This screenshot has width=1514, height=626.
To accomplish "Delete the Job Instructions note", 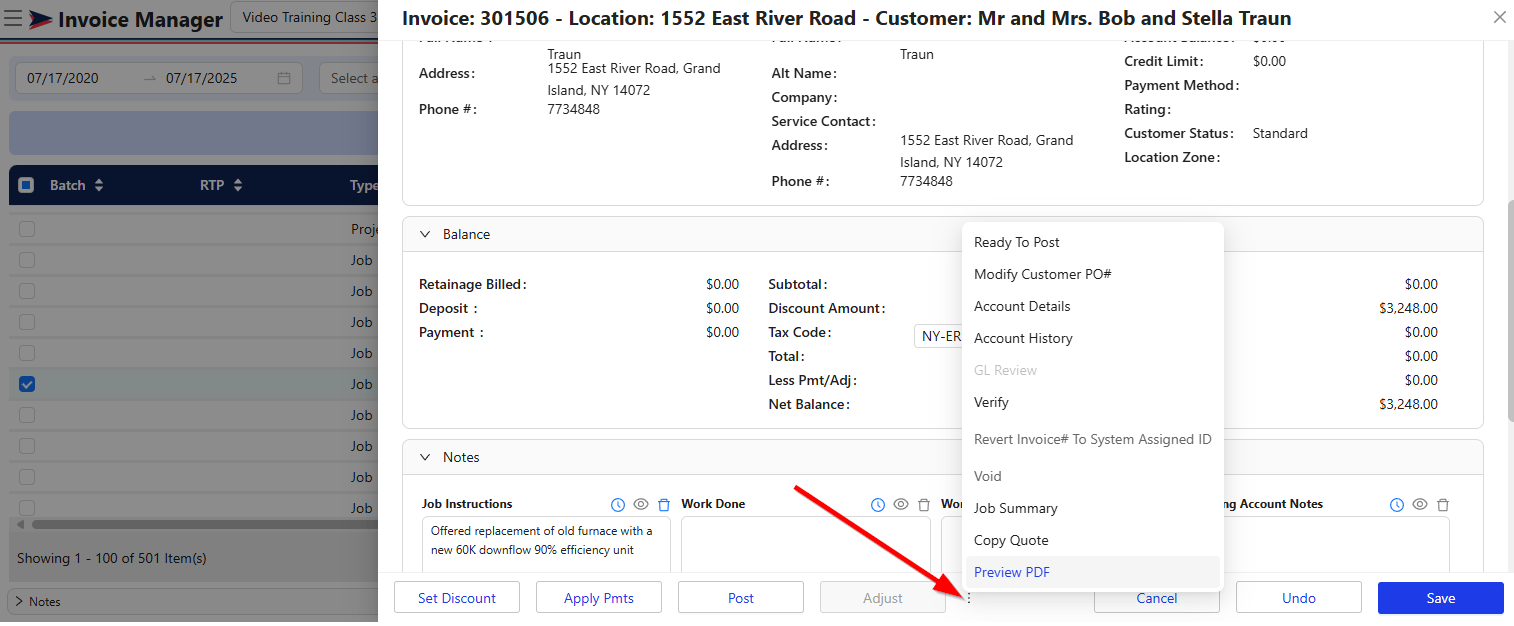I will pos(664,505).
